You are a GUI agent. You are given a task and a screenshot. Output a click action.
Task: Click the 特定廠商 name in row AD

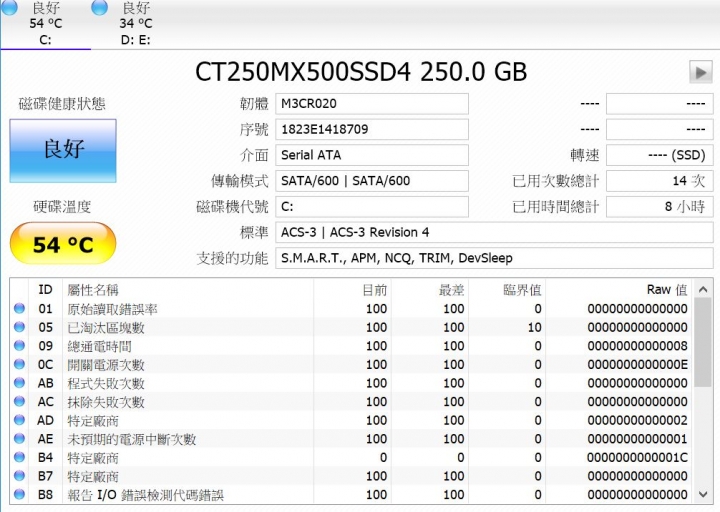(93, 421)
